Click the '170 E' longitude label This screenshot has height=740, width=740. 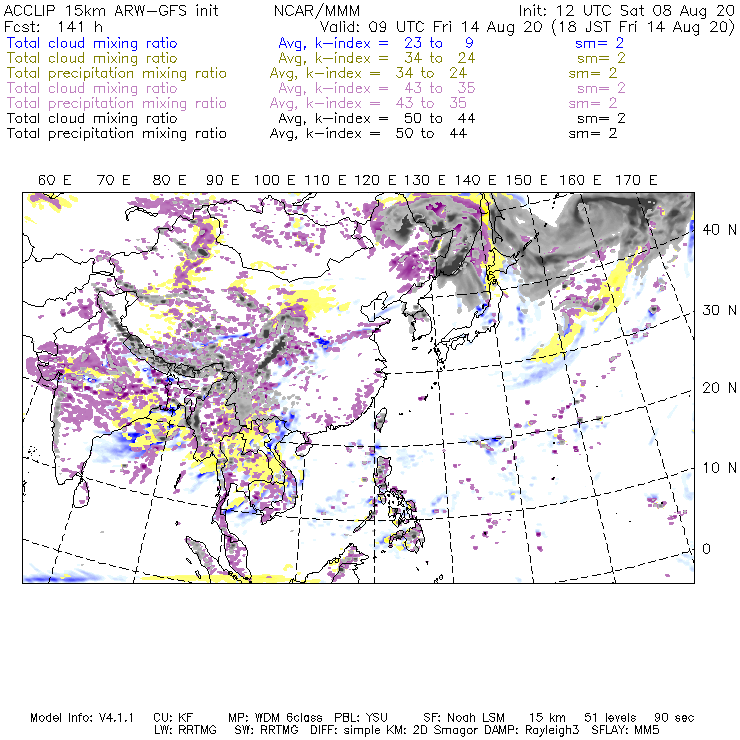click(x=636, y=180)
